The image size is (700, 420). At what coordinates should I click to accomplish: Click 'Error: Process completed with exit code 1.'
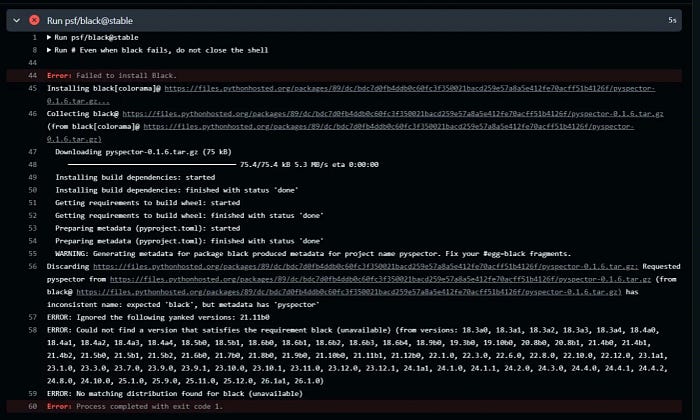(x=135, y=407)
